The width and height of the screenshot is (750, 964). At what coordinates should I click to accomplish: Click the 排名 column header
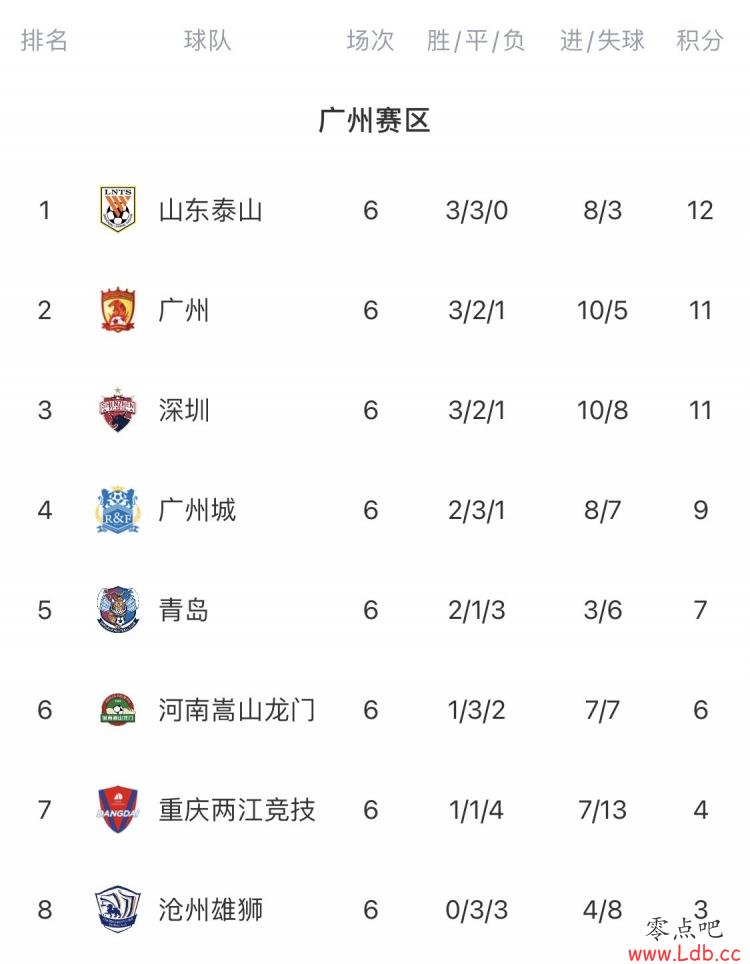click(44, 41)
